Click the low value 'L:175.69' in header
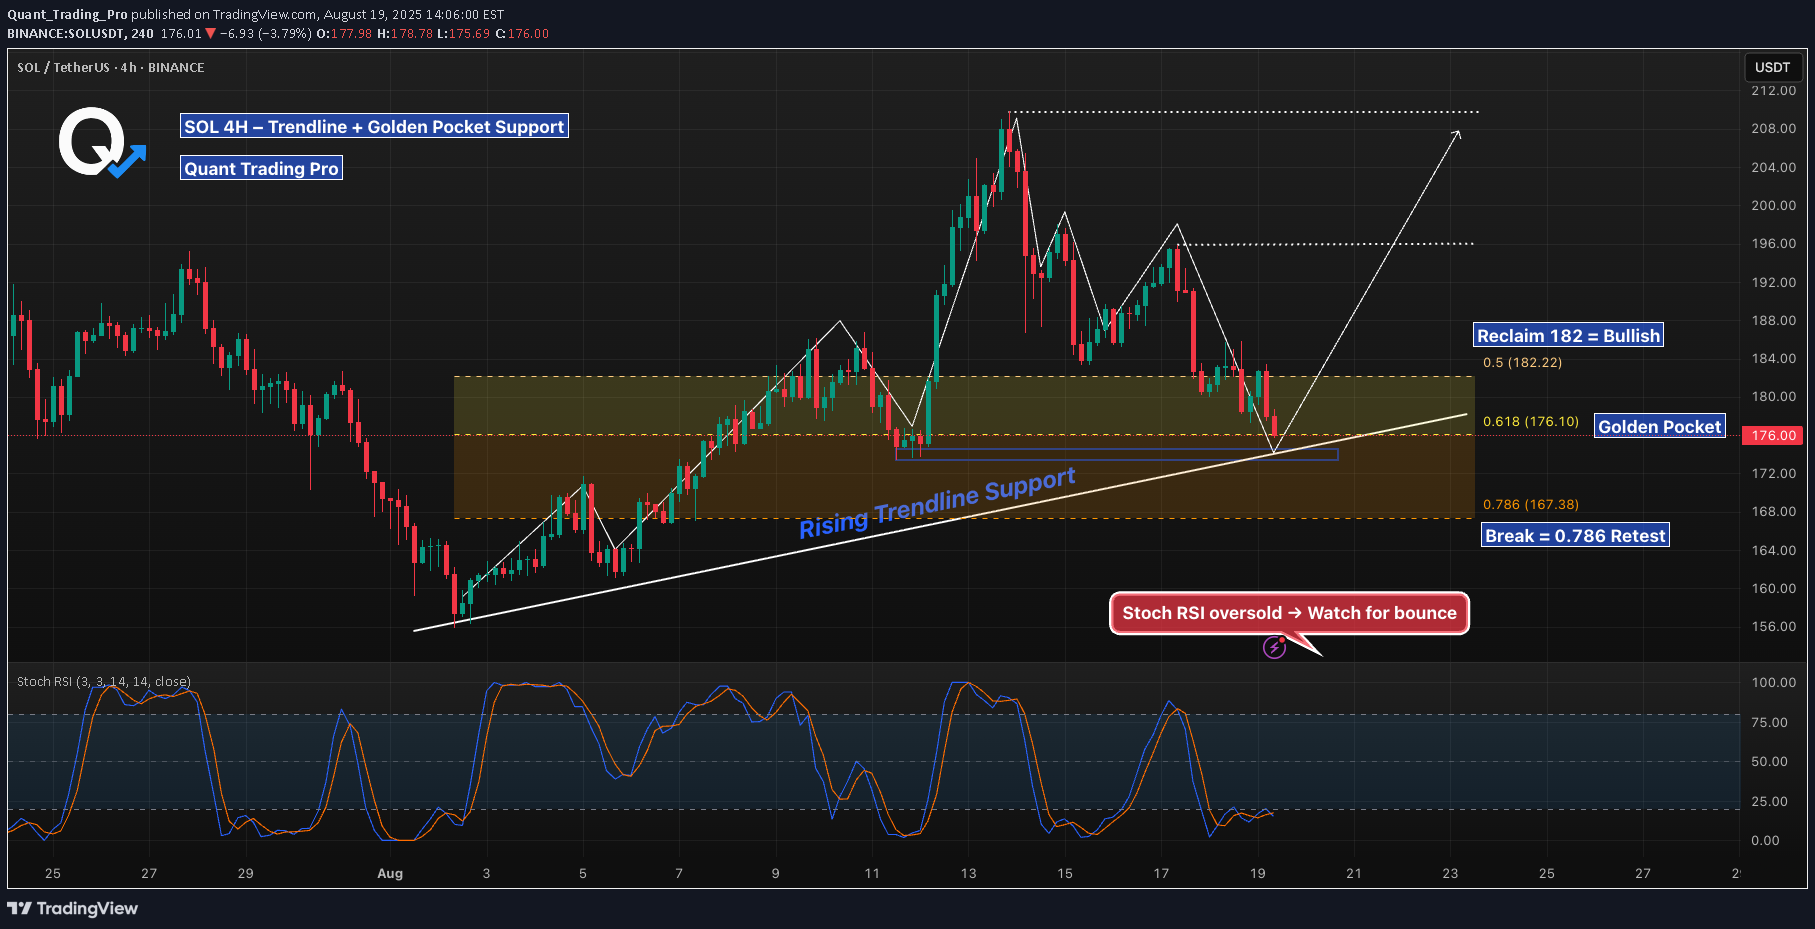This screenshot has width=1815, height=929. (x=463, y=33)
